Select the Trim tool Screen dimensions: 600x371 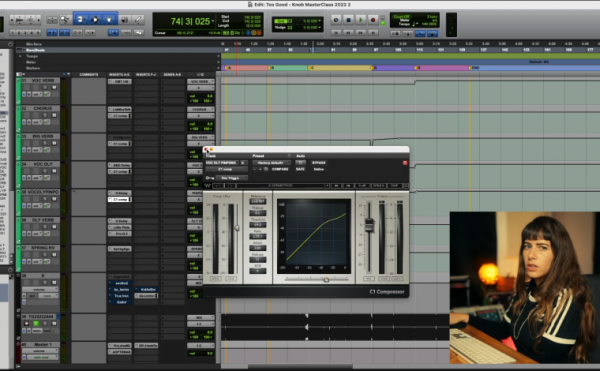(80, 19)
